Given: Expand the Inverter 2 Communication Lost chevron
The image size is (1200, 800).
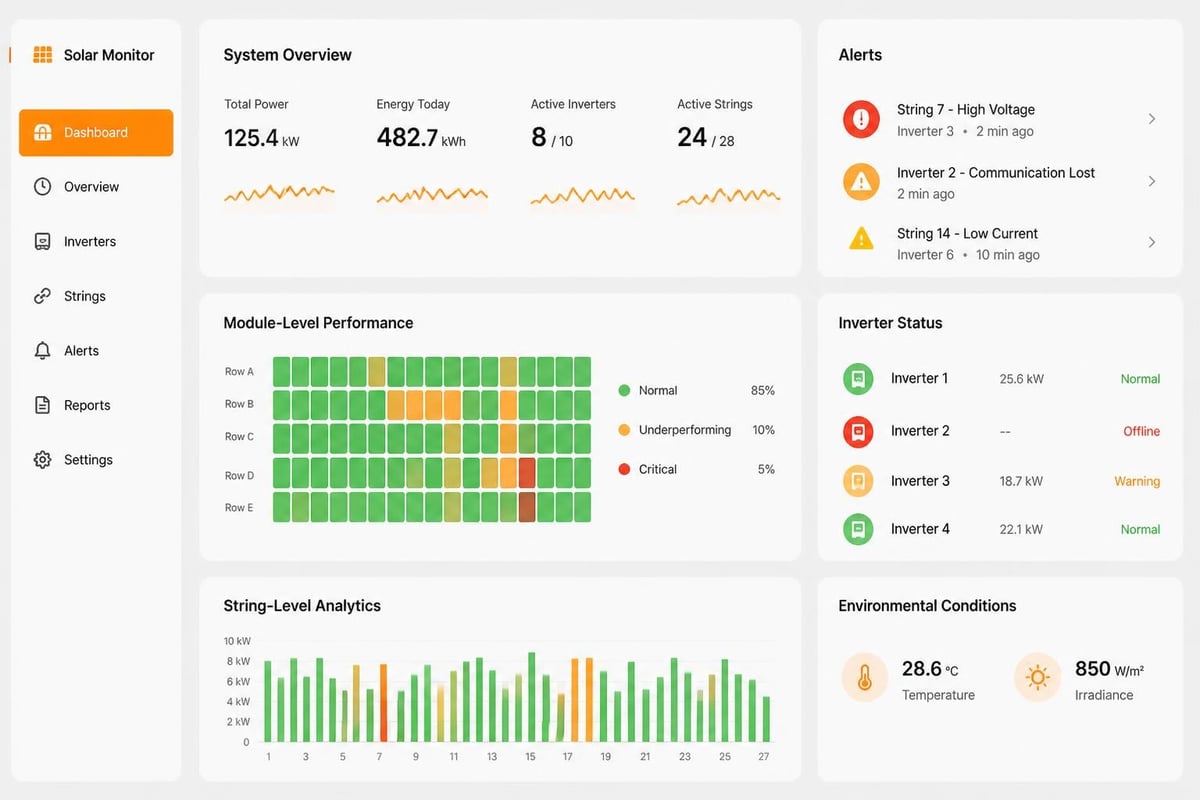Looking at the screenshot, I should [x=1152, y=181].
